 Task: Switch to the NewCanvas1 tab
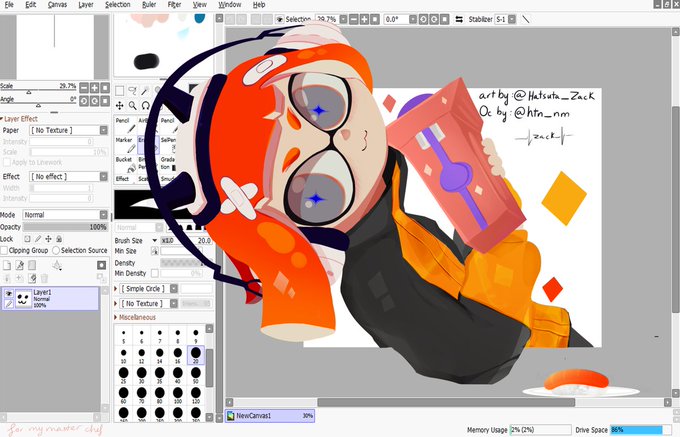[269, 415]
